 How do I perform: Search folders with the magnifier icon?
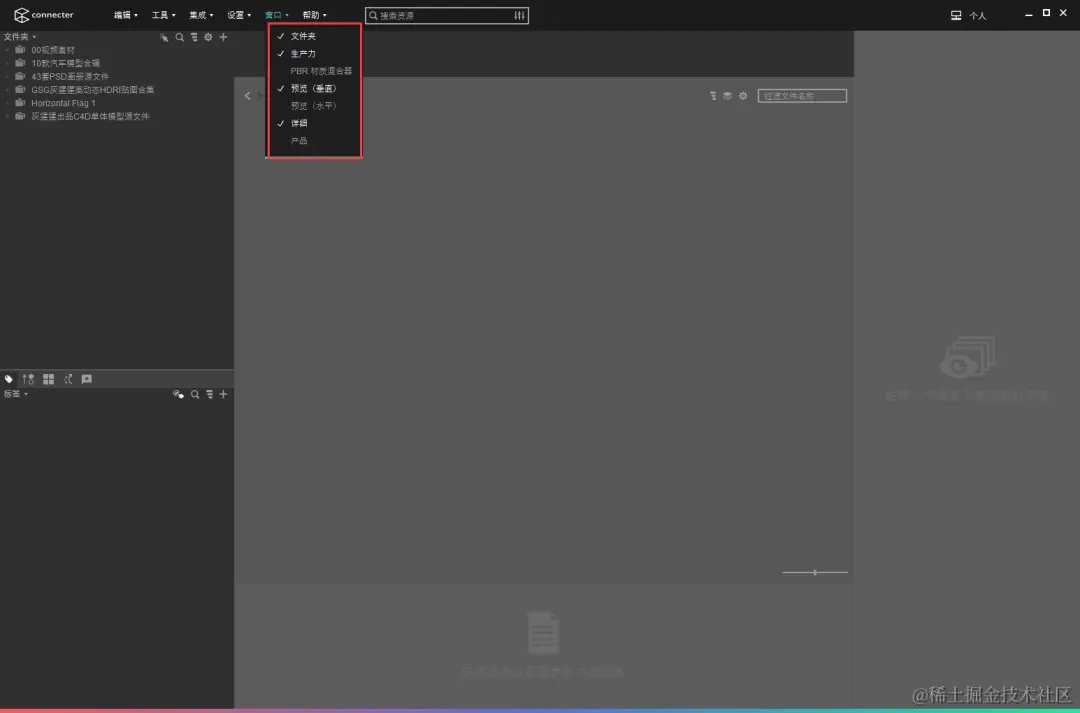coord(179,37)
